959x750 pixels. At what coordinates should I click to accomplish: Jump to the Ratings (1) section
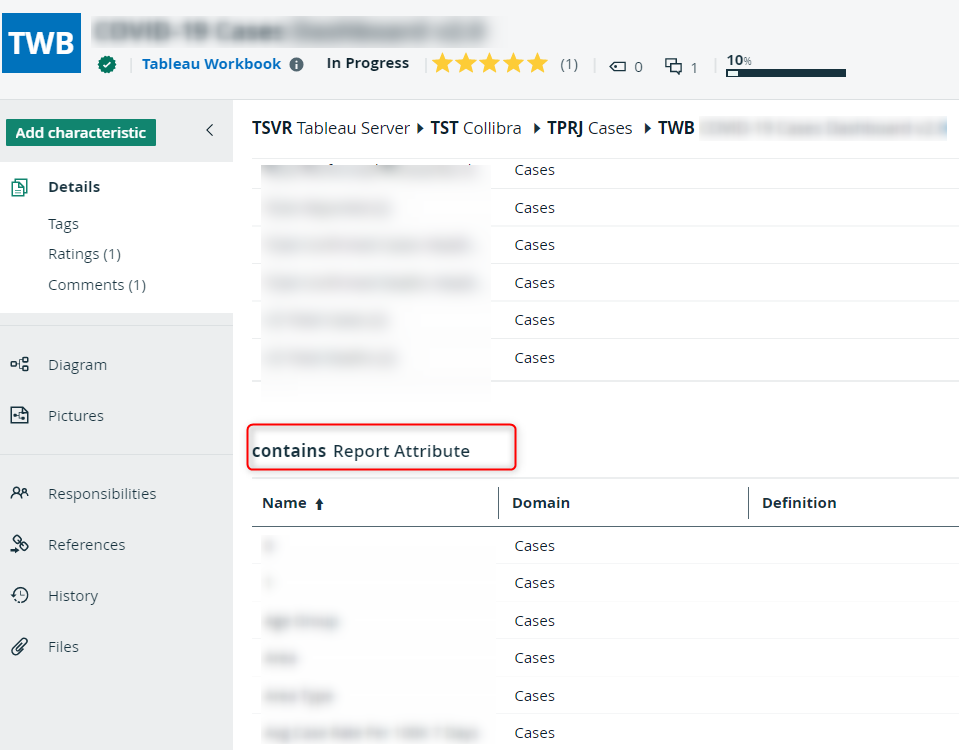(84, 254)
